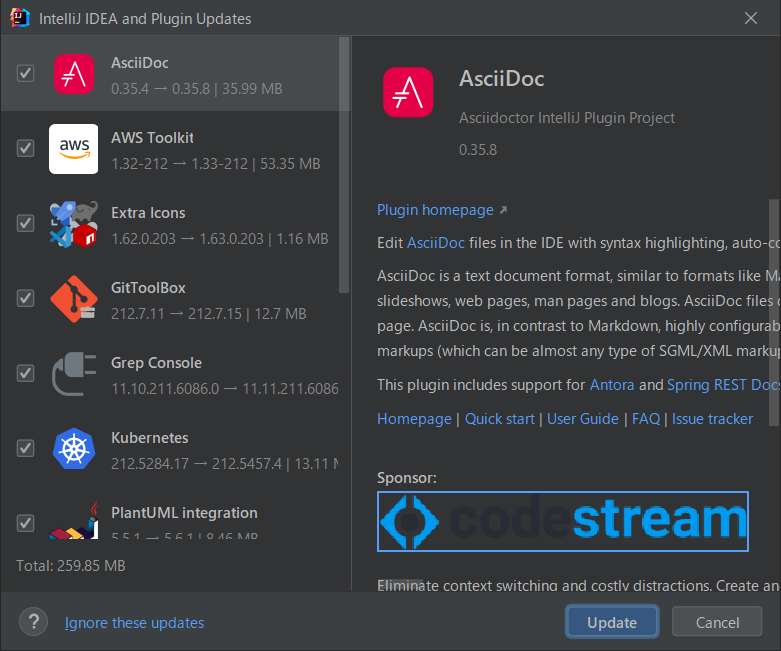Image resolution: width=781 pixels, height=651 pixels.
Task: Start the plugin Update
Action: (612, 622)
